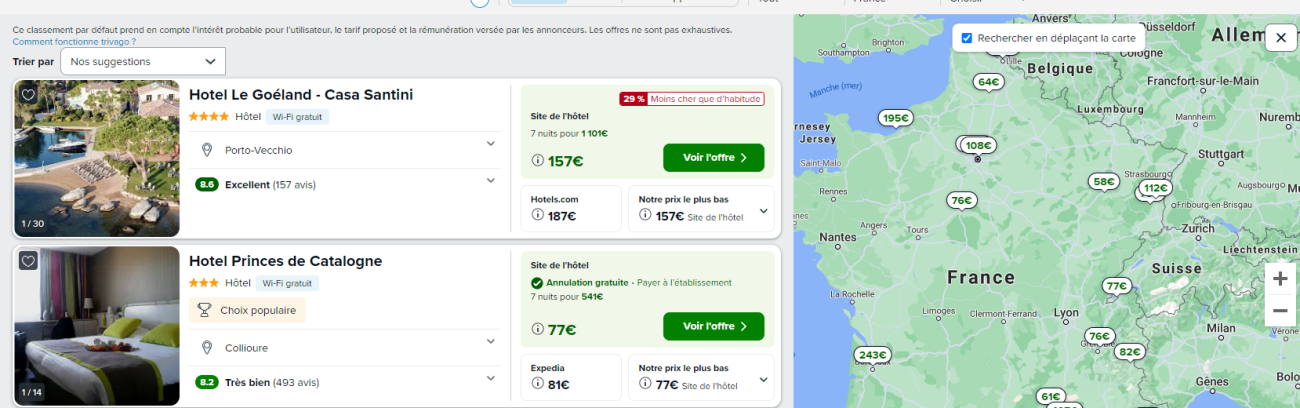Click "Voir l'offre" for Hotel Le Goéland

713,158
